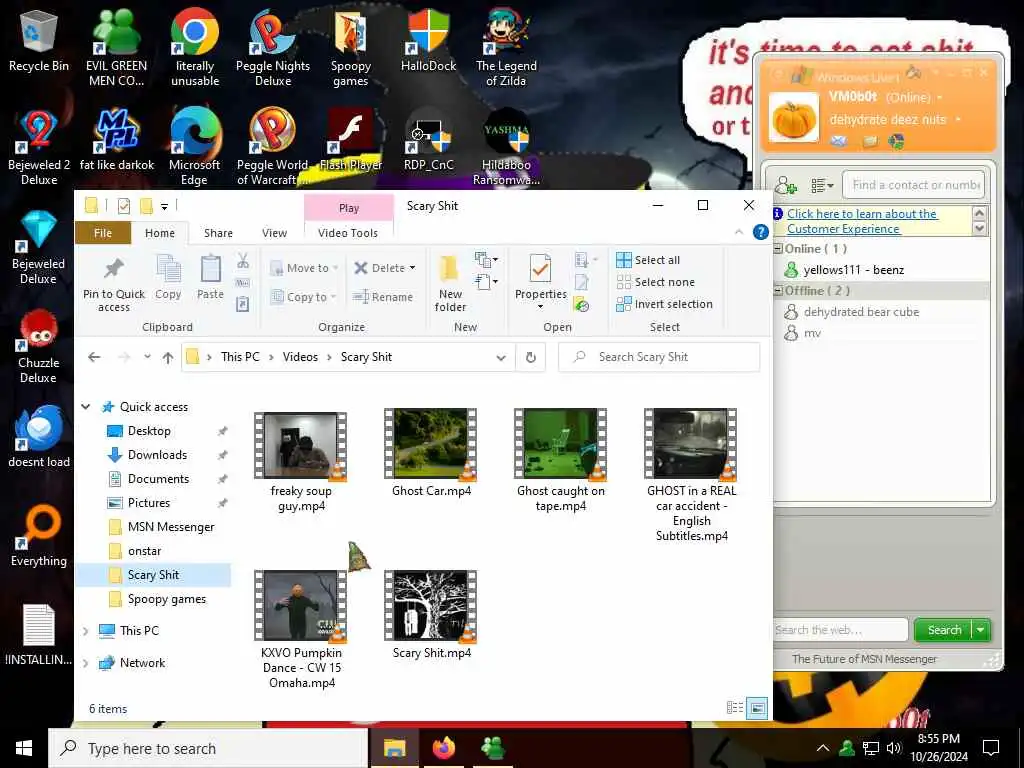The image size is (1024, 768).
Task: Select the Thunderbird 'doesnt load' shortcut
Action: click(39, 438)
